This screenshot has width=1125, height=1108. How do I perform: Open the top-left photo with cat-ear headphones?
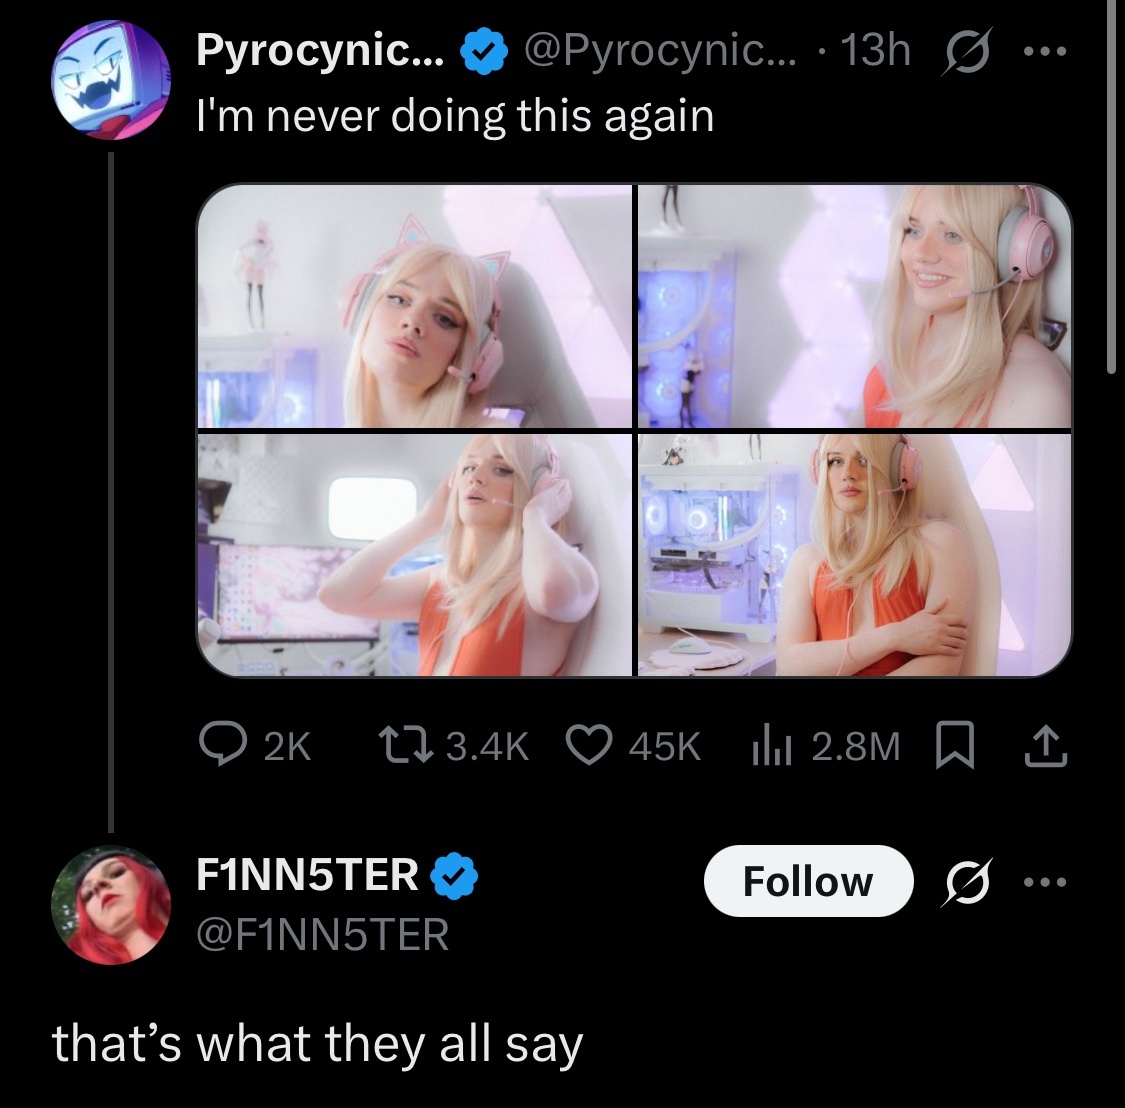coord(415,306)
